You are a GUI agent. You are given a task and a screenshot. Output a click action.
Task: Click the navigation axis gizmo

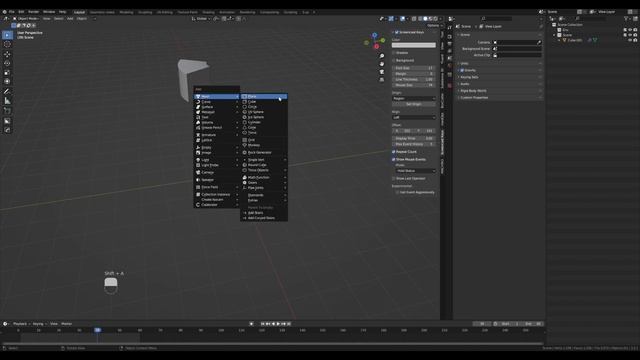pyautogui.click(x=375, y=40)
